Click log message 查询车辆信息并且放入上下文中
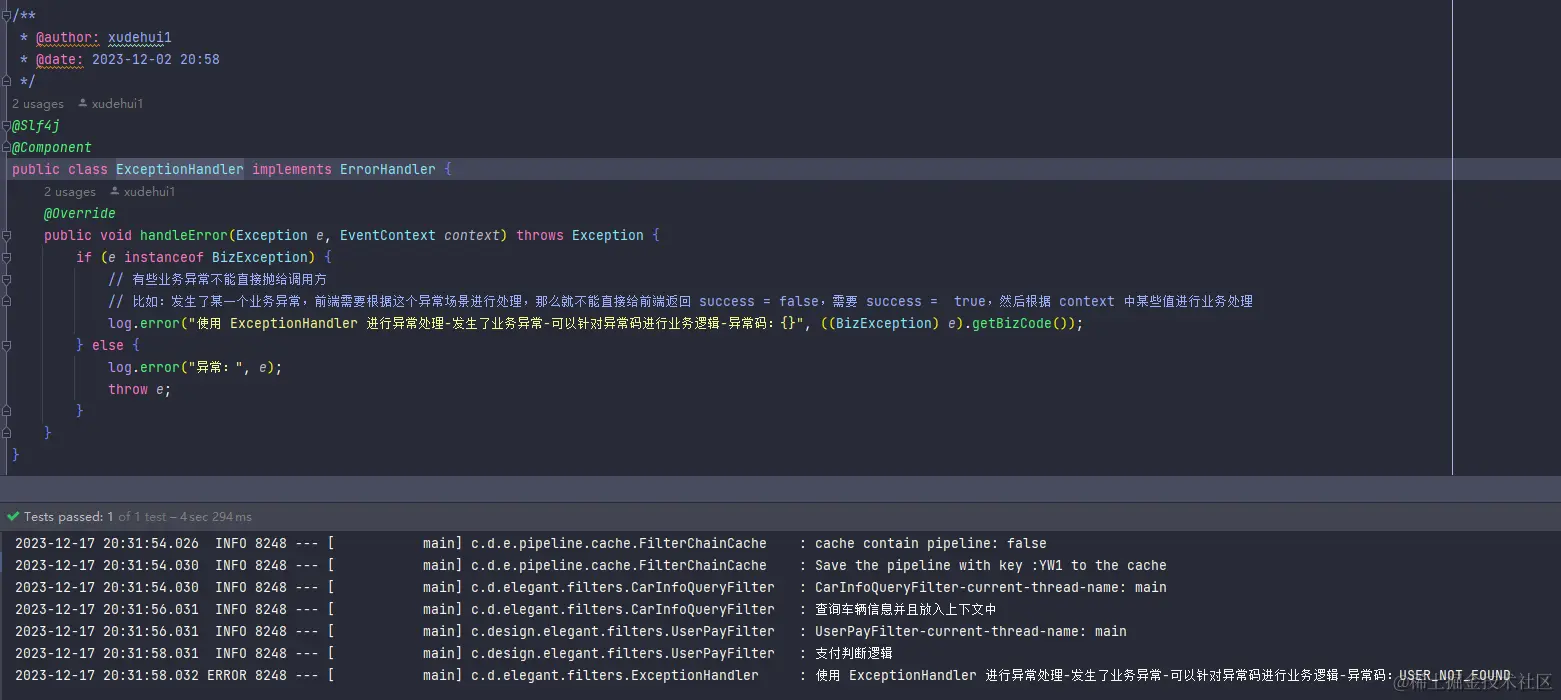The image size is (1561, 700). click(x=906, y=610)
